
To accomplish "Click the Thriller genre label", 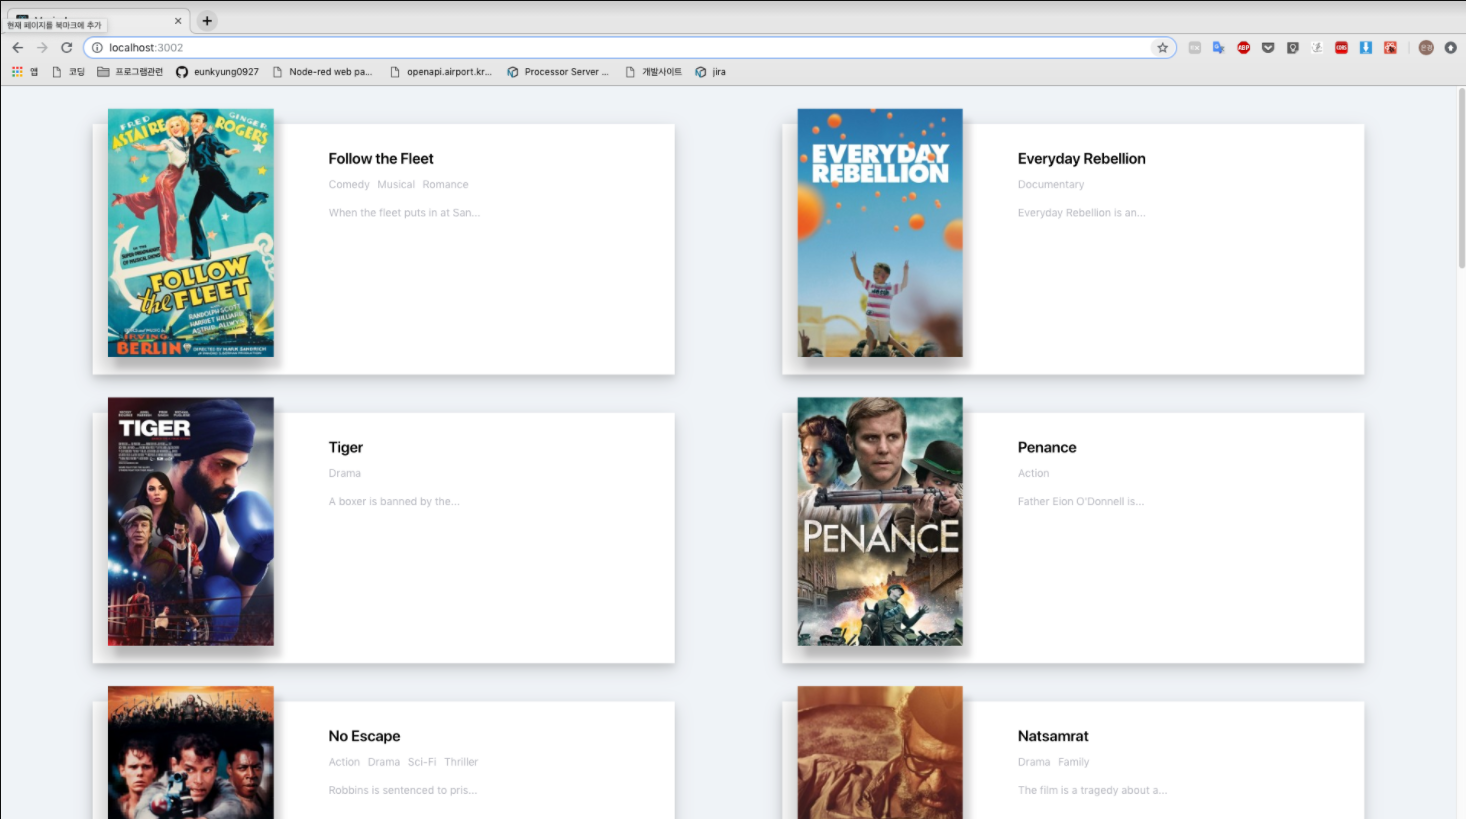I will click(461, 762).
